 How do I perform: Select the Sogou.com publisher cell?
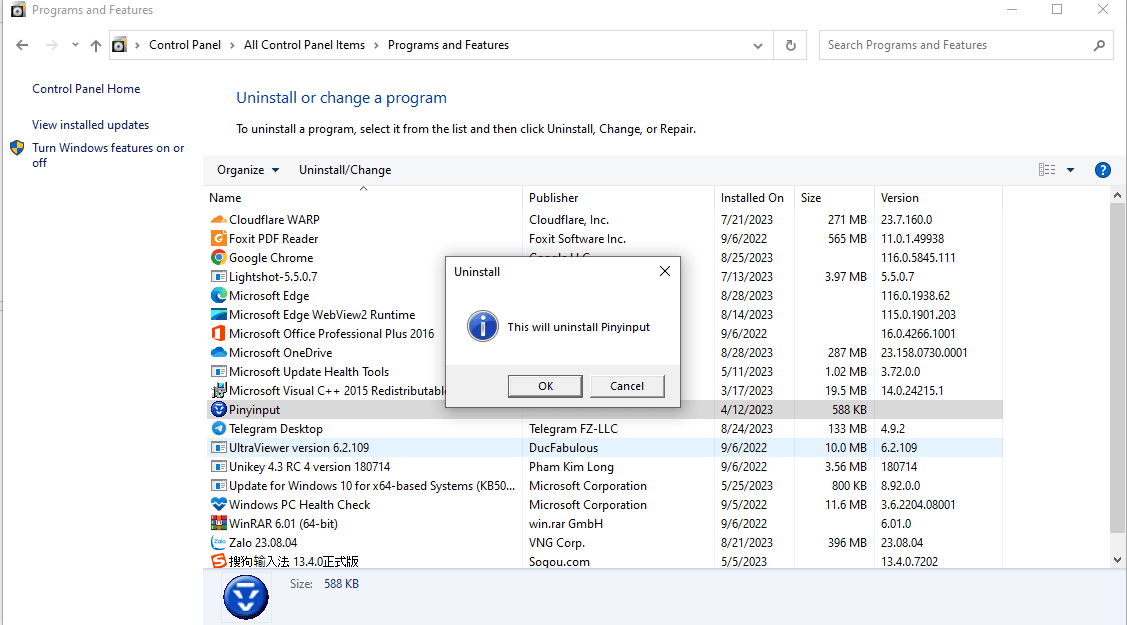coord(559,562)
